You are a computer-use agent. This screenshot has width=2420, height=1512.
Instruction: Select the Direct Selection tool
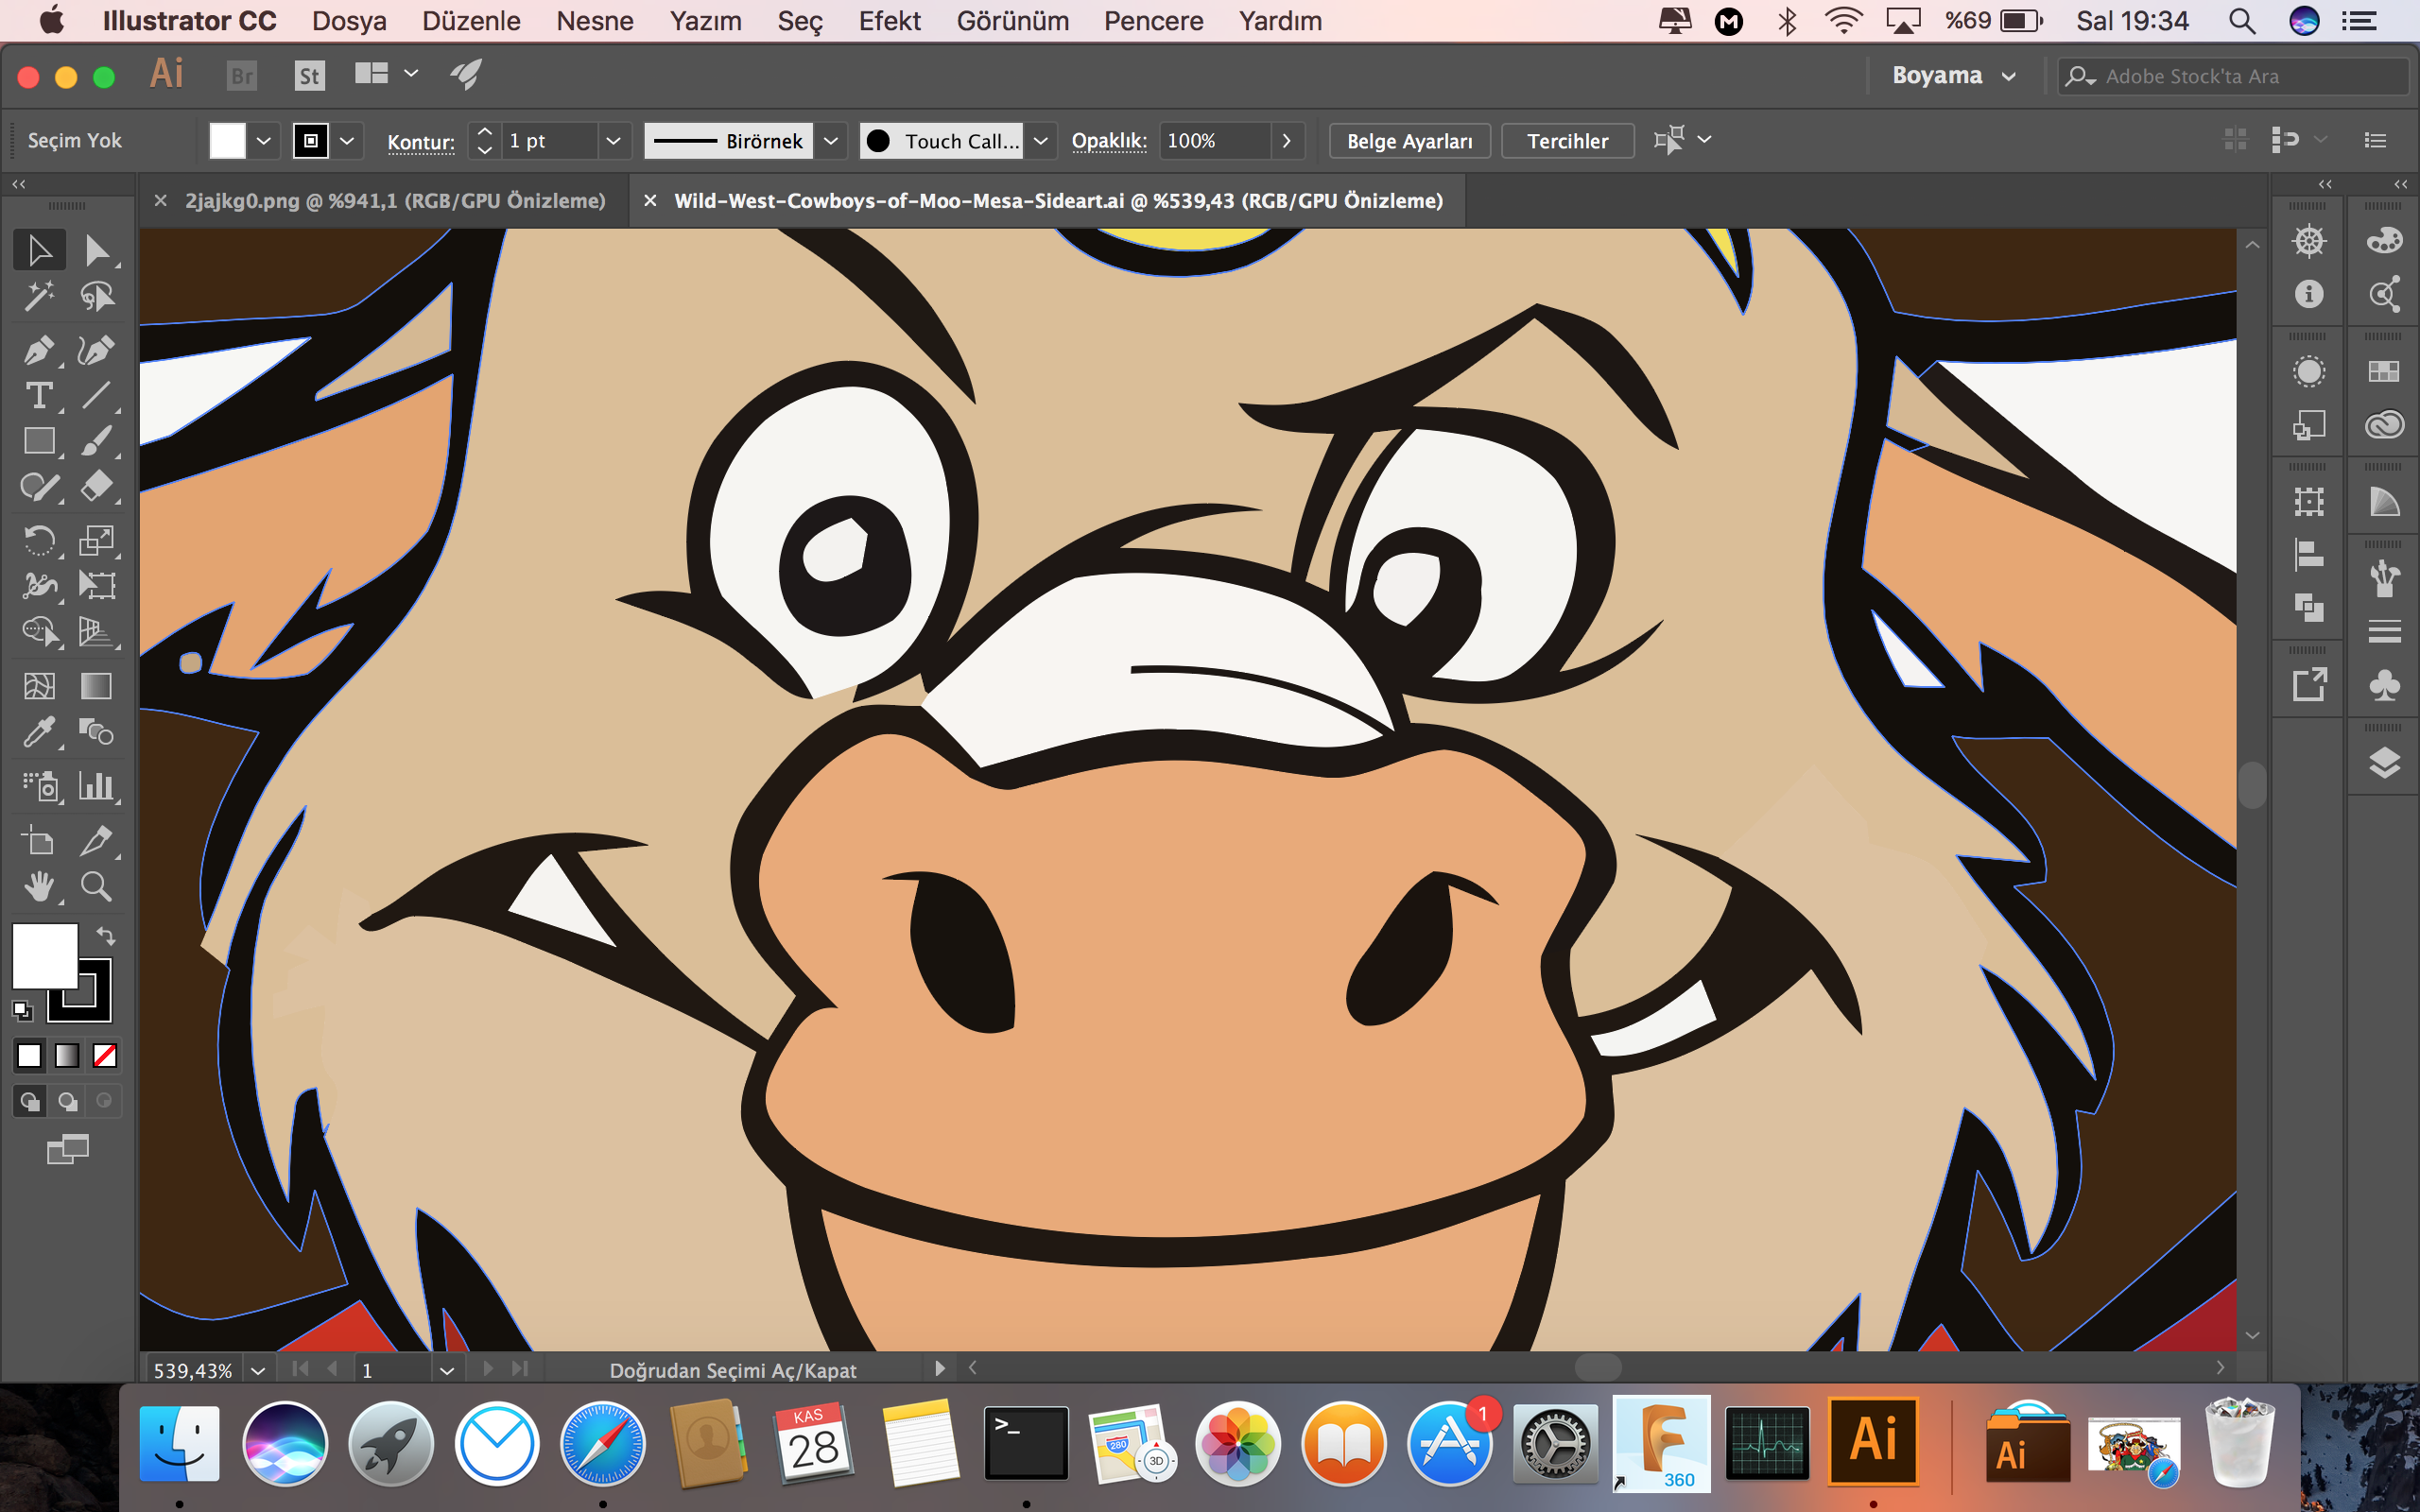point(96,250)
